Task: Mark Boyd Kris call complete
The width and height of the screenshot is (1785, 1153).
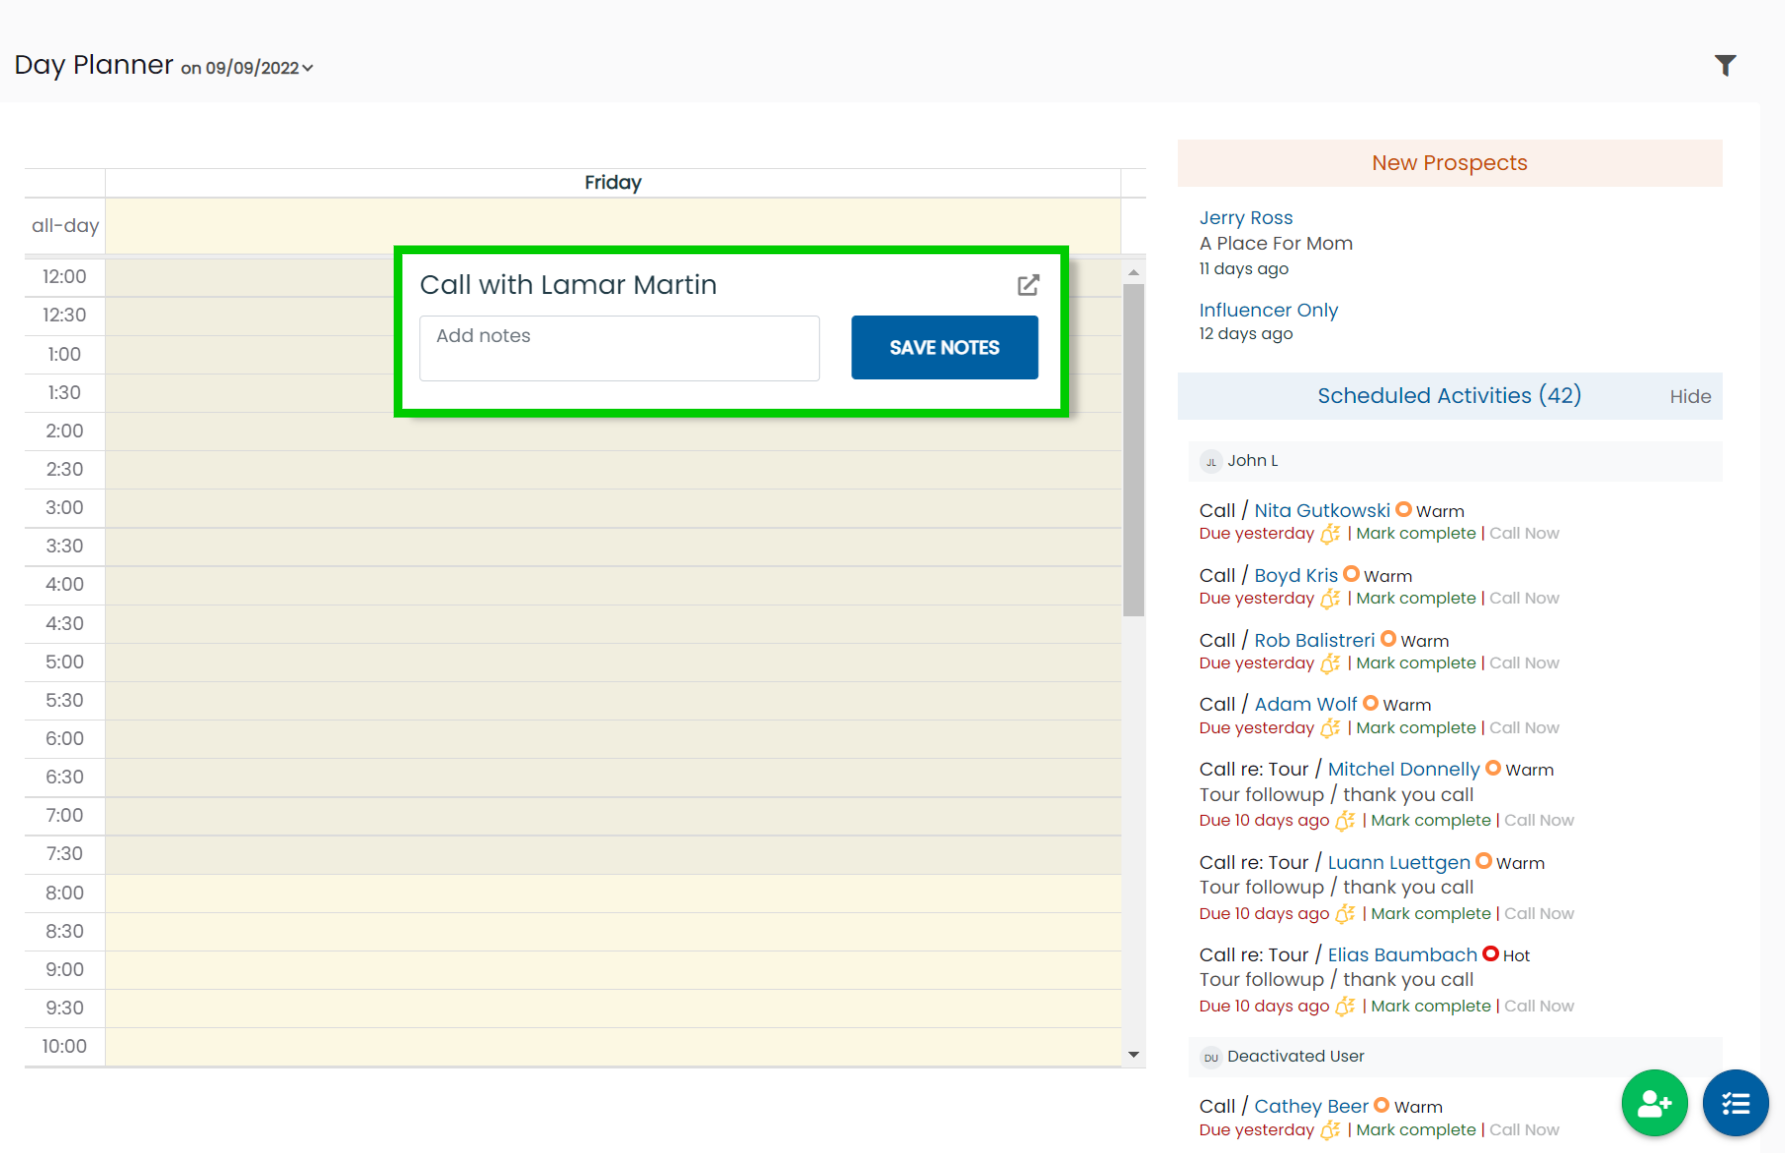Action: 1415,599
